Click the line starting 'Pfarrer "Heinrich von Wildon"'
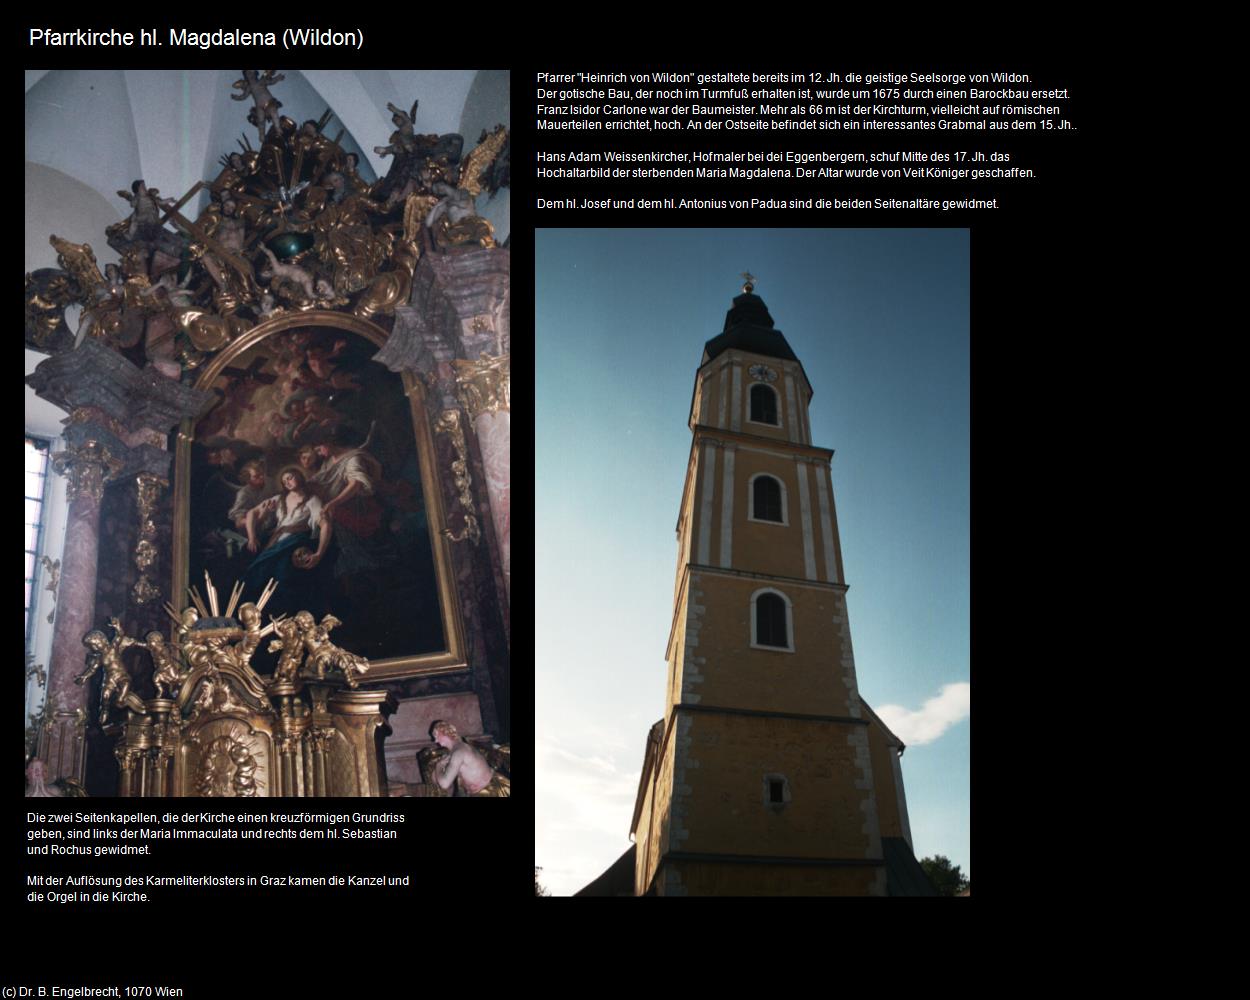The width and height of the screenshot is (1250, 1000). (x=784, y=78)
